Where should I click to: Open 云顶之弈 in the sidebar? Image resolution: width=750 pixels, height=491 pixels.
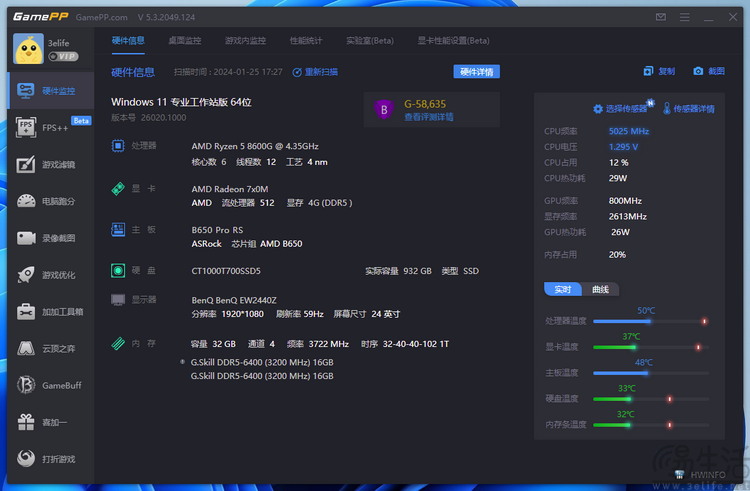tap(51, 349)
